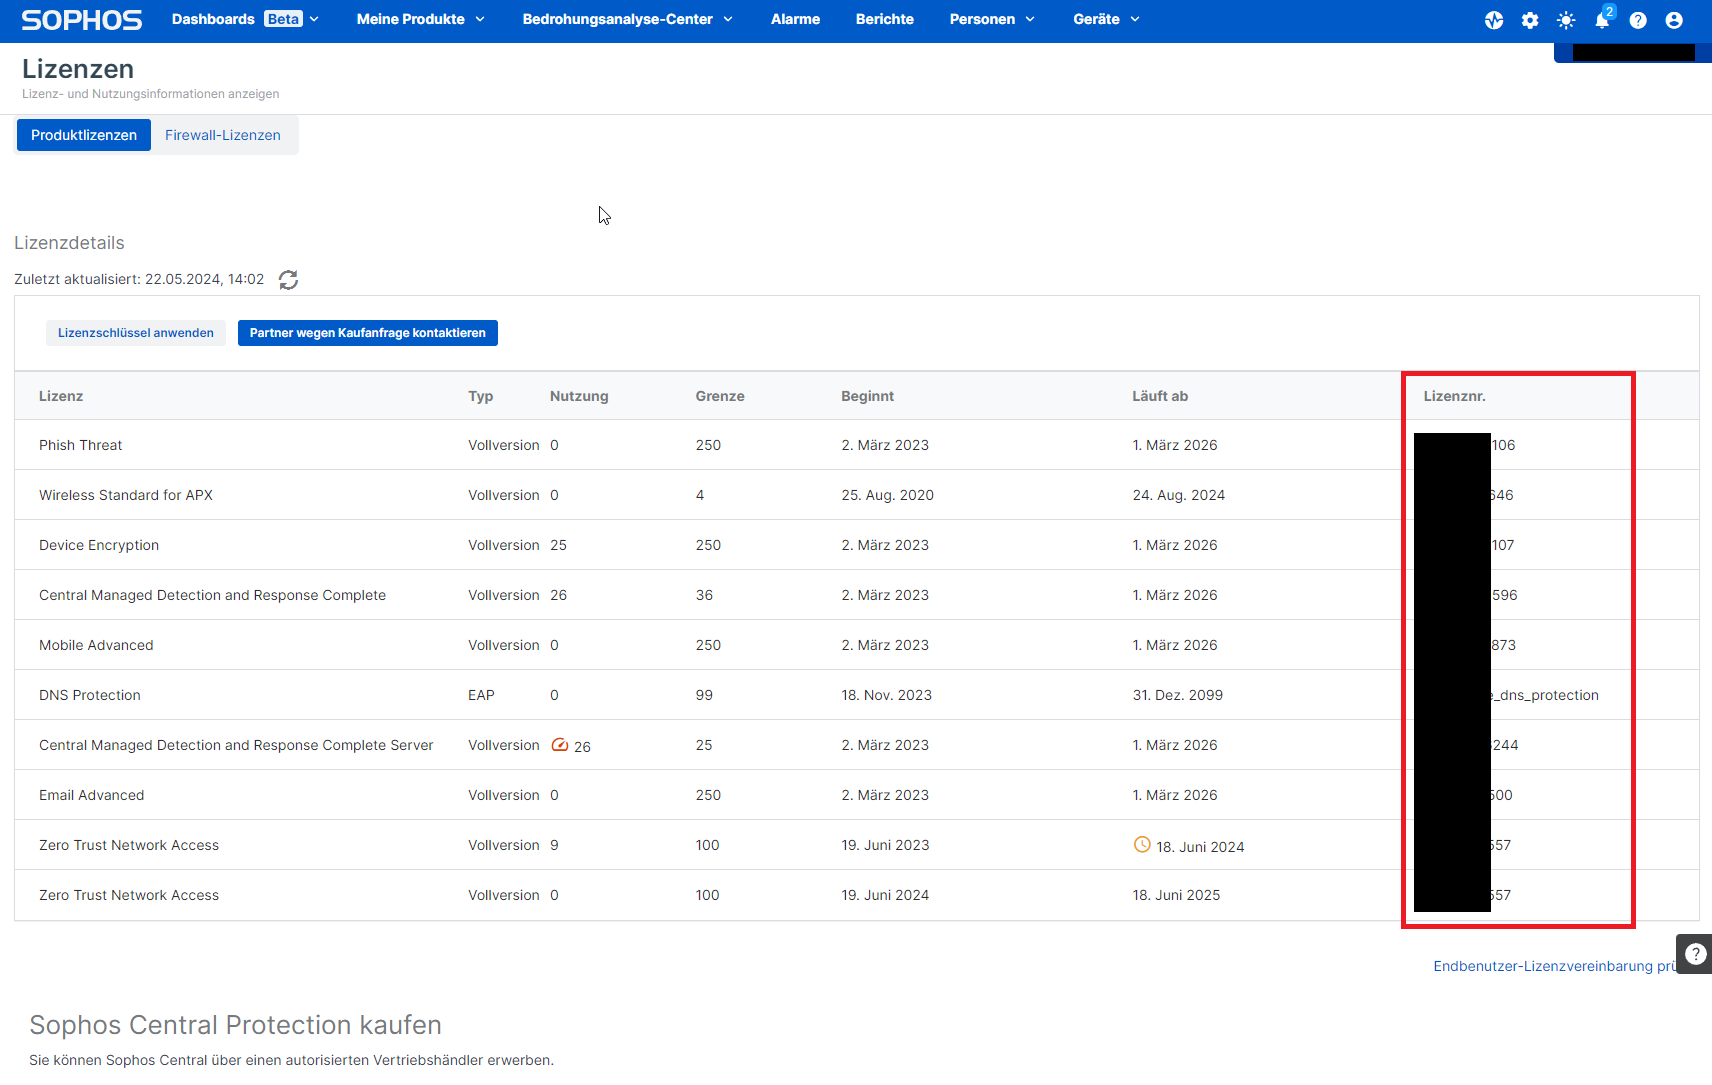This screenshot has height=1085, width=1712.
Task: Open the Alarme menu item
Action: (x=795, y=19)
